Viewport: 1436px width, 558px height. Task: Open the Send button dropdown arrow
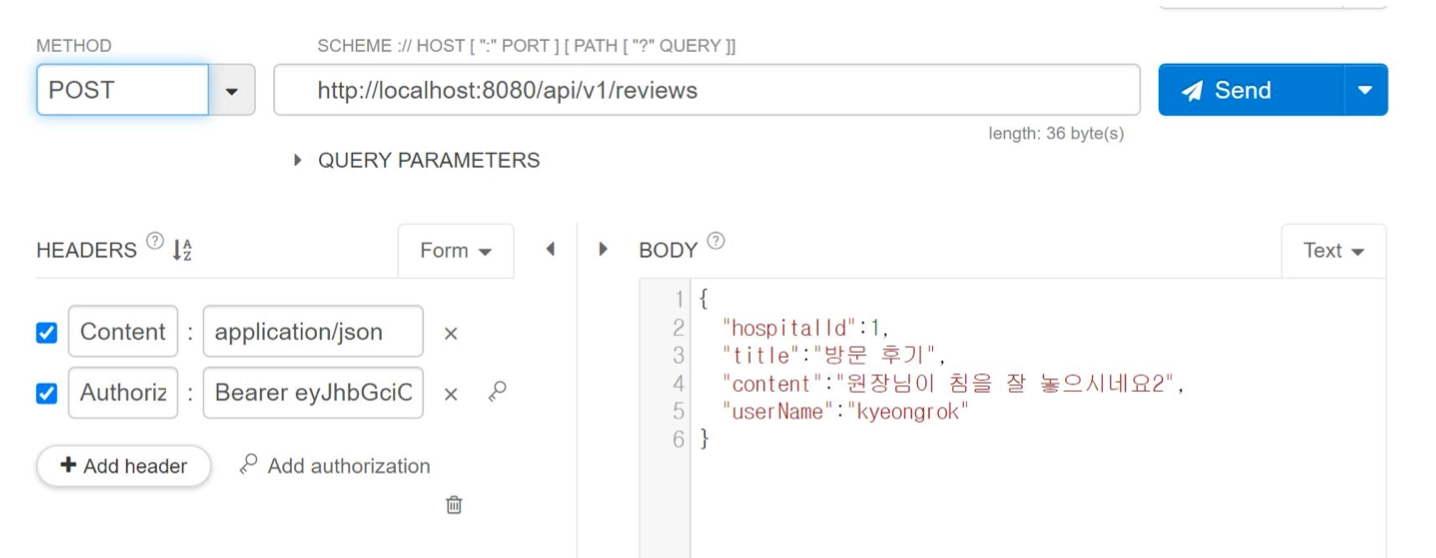(1366, 90)
